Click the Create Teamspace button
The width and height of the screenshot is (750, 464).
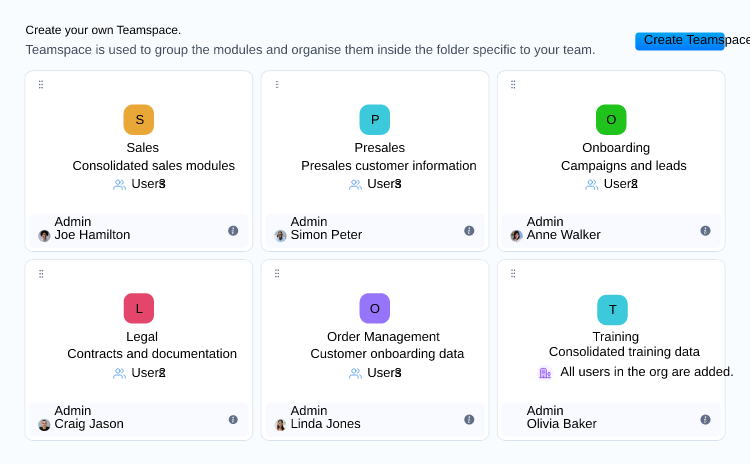point(680,41)
